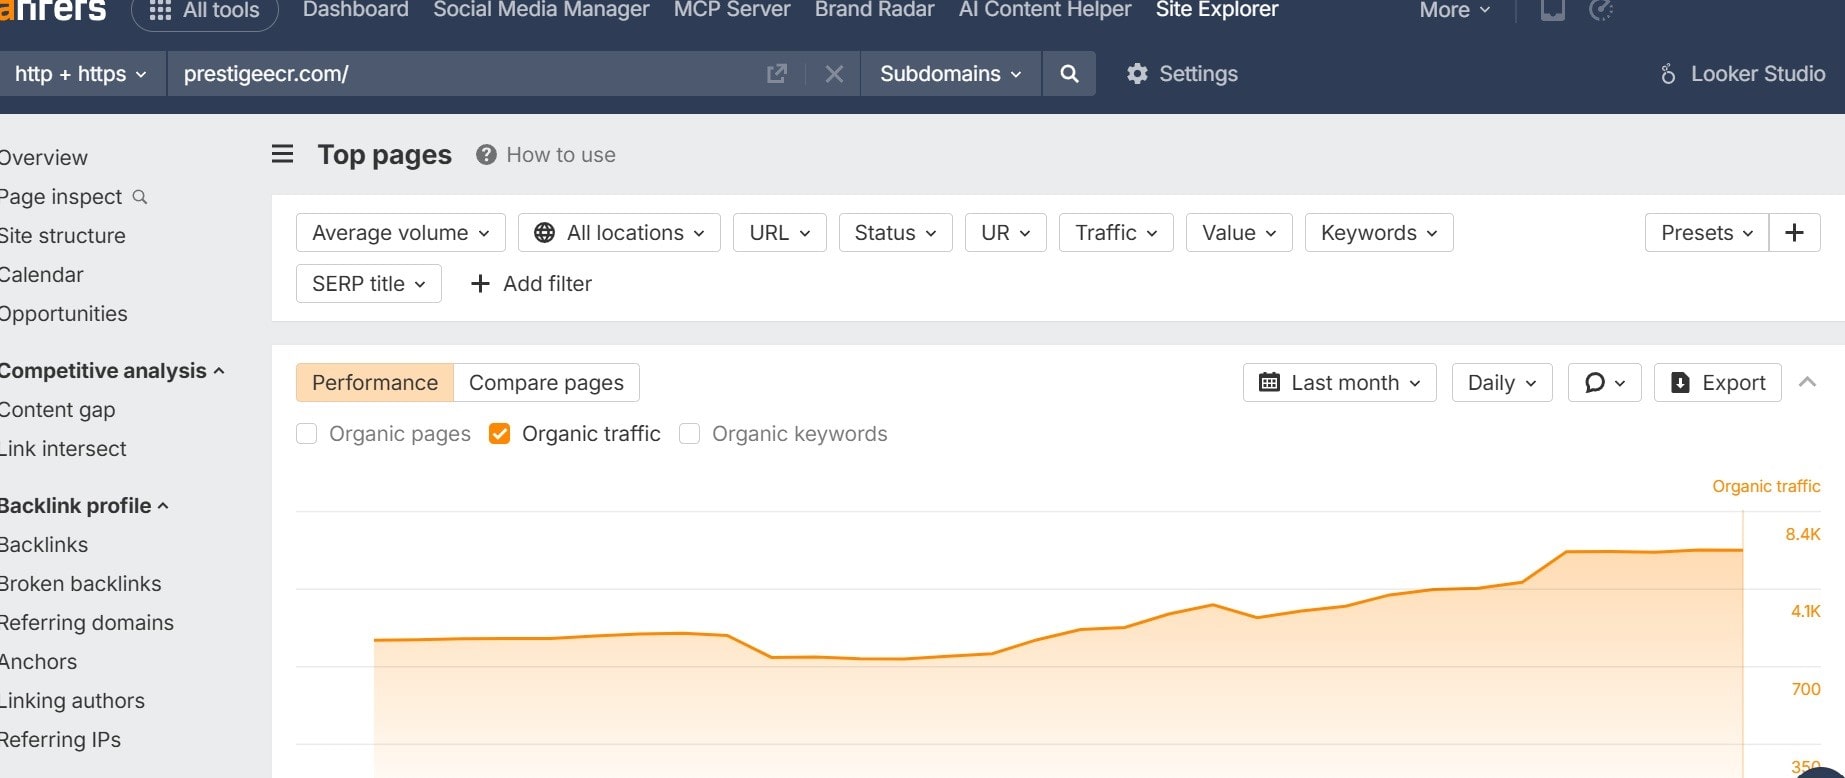Click the prestigeecr.com URL input field

460,74
